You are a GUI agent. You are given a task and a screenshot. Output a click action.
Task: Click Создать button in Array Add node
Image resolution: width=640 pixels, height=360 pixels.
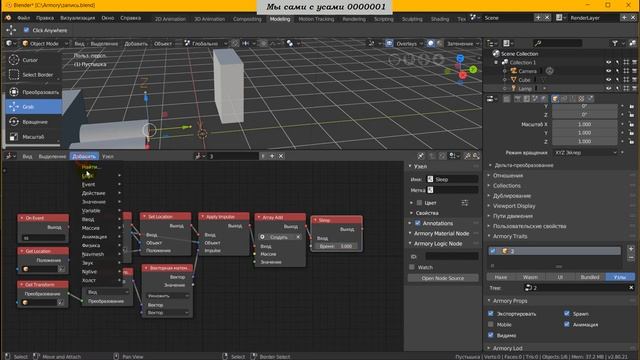279,237
